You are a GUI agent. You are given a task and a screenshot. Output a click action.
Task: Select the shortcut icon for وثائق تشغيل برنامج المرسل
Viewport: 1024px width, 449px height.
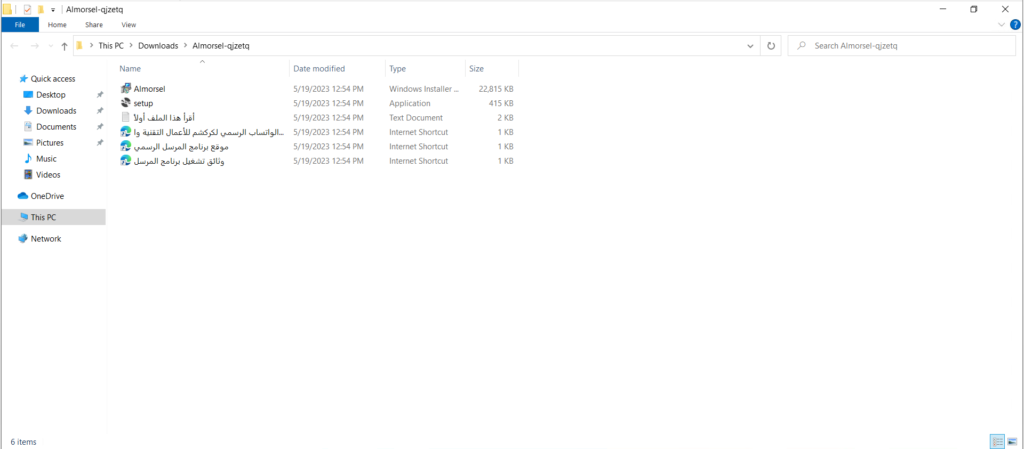(x=126, y=161)
